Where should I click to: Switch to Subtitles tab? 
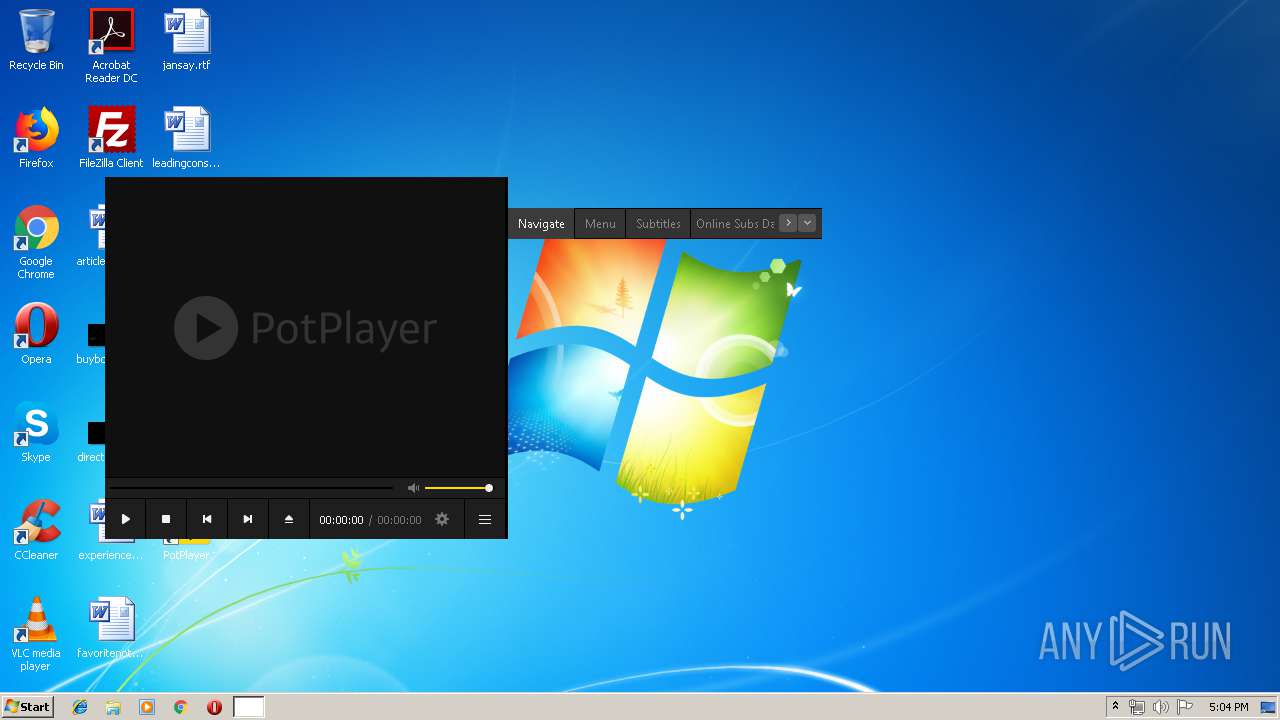click(658, 224)
